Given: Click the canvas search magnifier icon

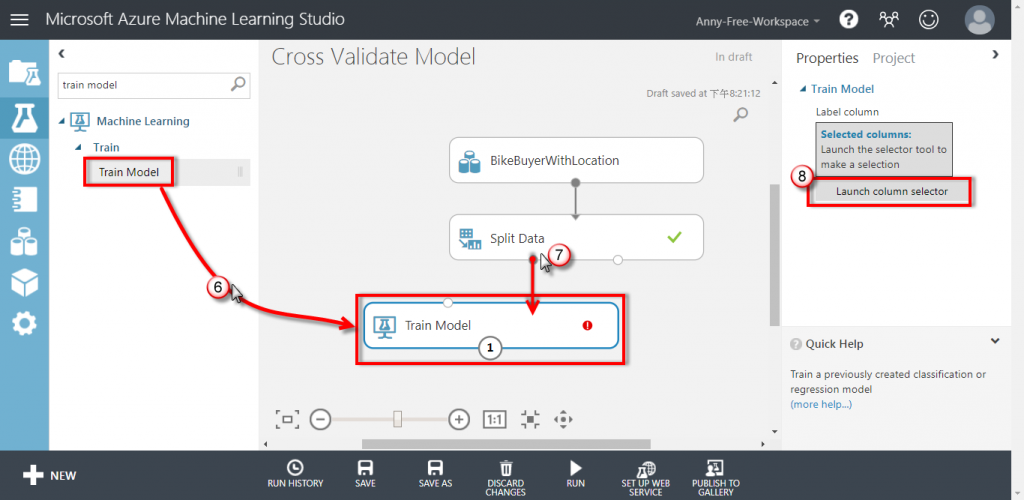Looking at the screenshot, I should (741, 115).
